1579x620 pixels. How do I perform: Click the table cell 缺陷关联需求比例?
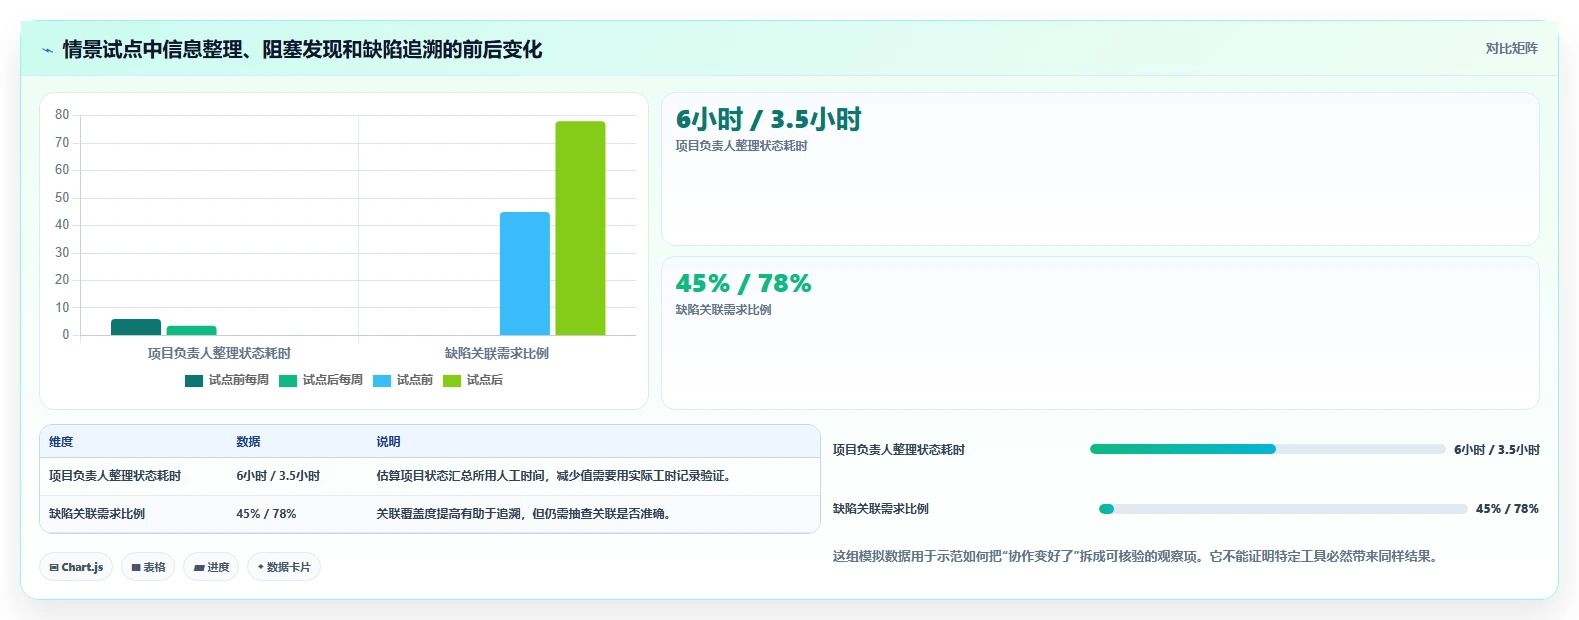pos(97,513)
